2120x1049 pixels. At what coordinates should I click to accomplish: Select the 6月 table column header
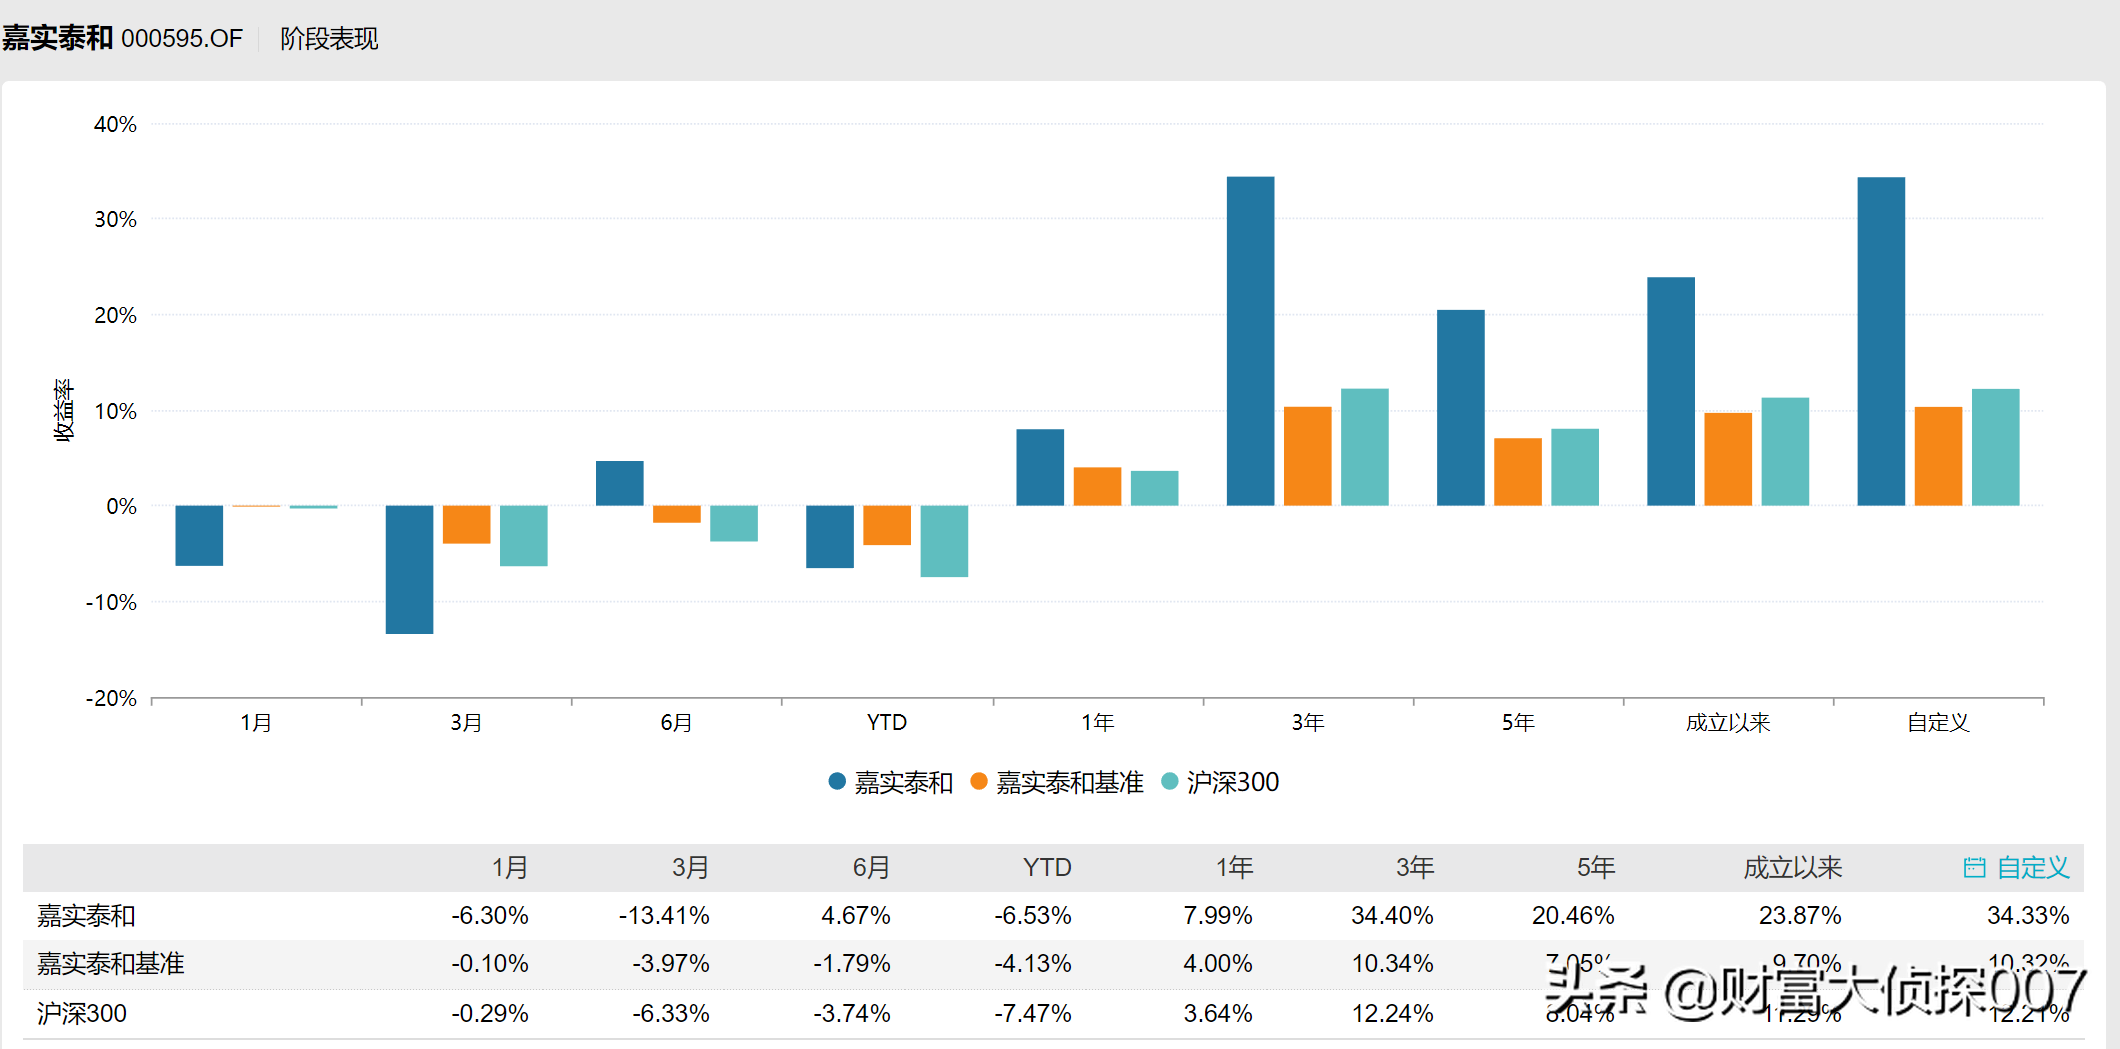[x=872, y=867]
